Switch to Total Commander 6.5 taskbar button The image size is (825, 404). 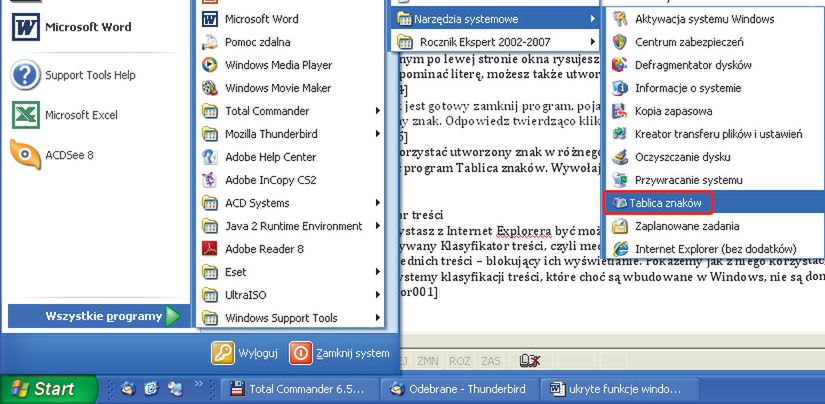pos(299,390)
